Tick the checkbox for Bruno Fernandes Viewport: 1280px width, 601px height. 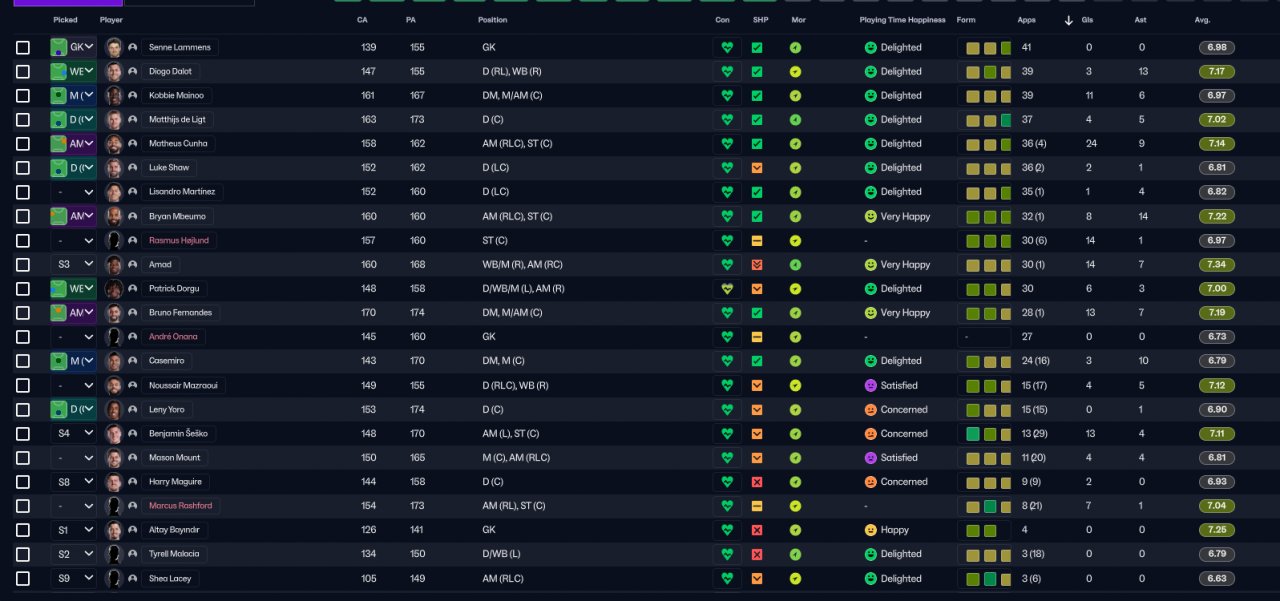click(x=23, y=313)
